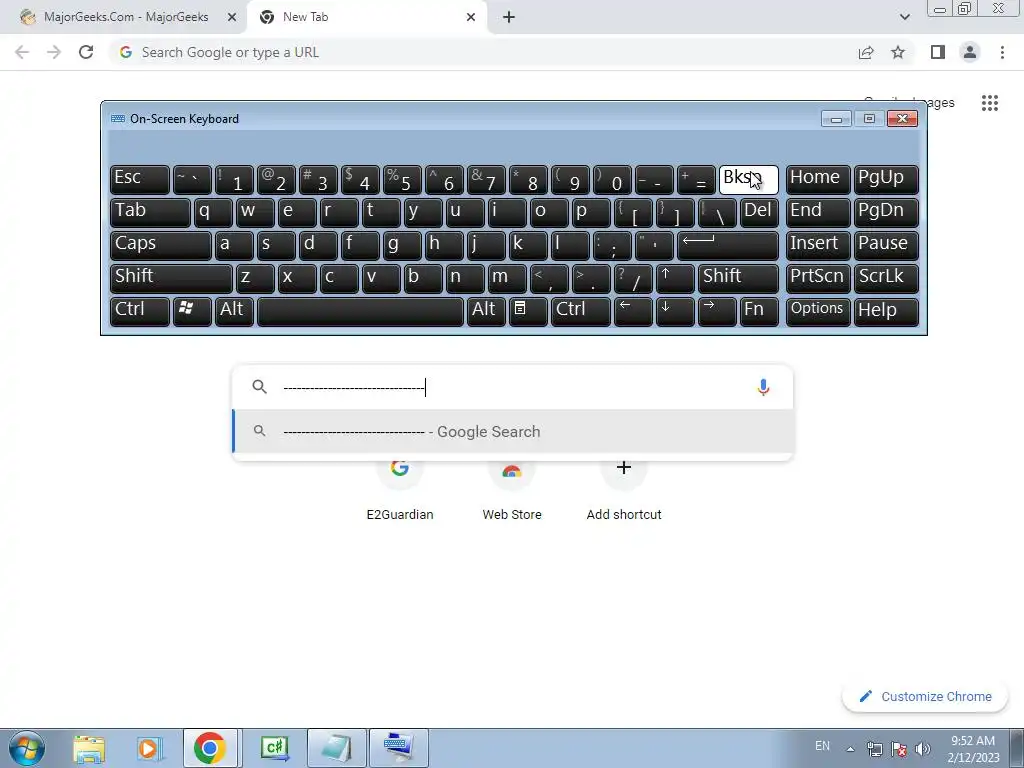Screen dimensions: 1024x768
Task: Click the letter g key
Action: pos(402,245)
